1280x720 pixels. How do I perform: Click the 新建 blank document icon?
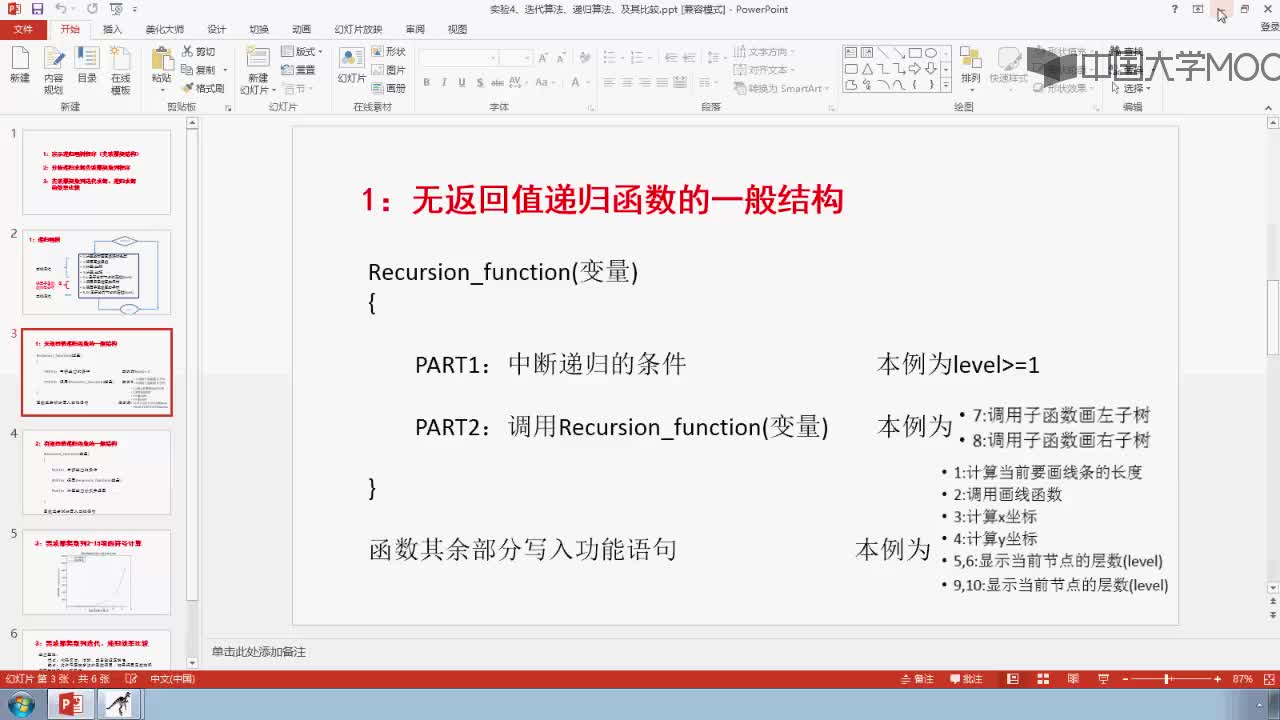[x=20, y=66]
